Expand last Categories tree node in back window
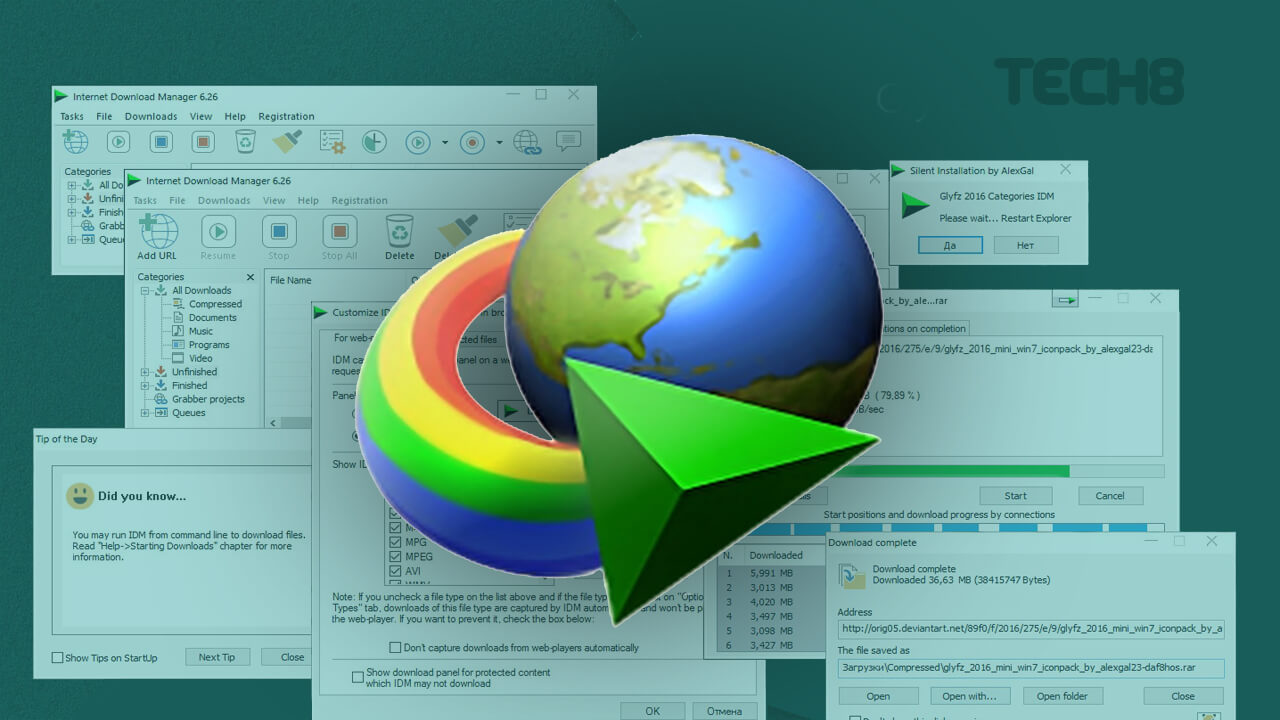 (72, 239)
